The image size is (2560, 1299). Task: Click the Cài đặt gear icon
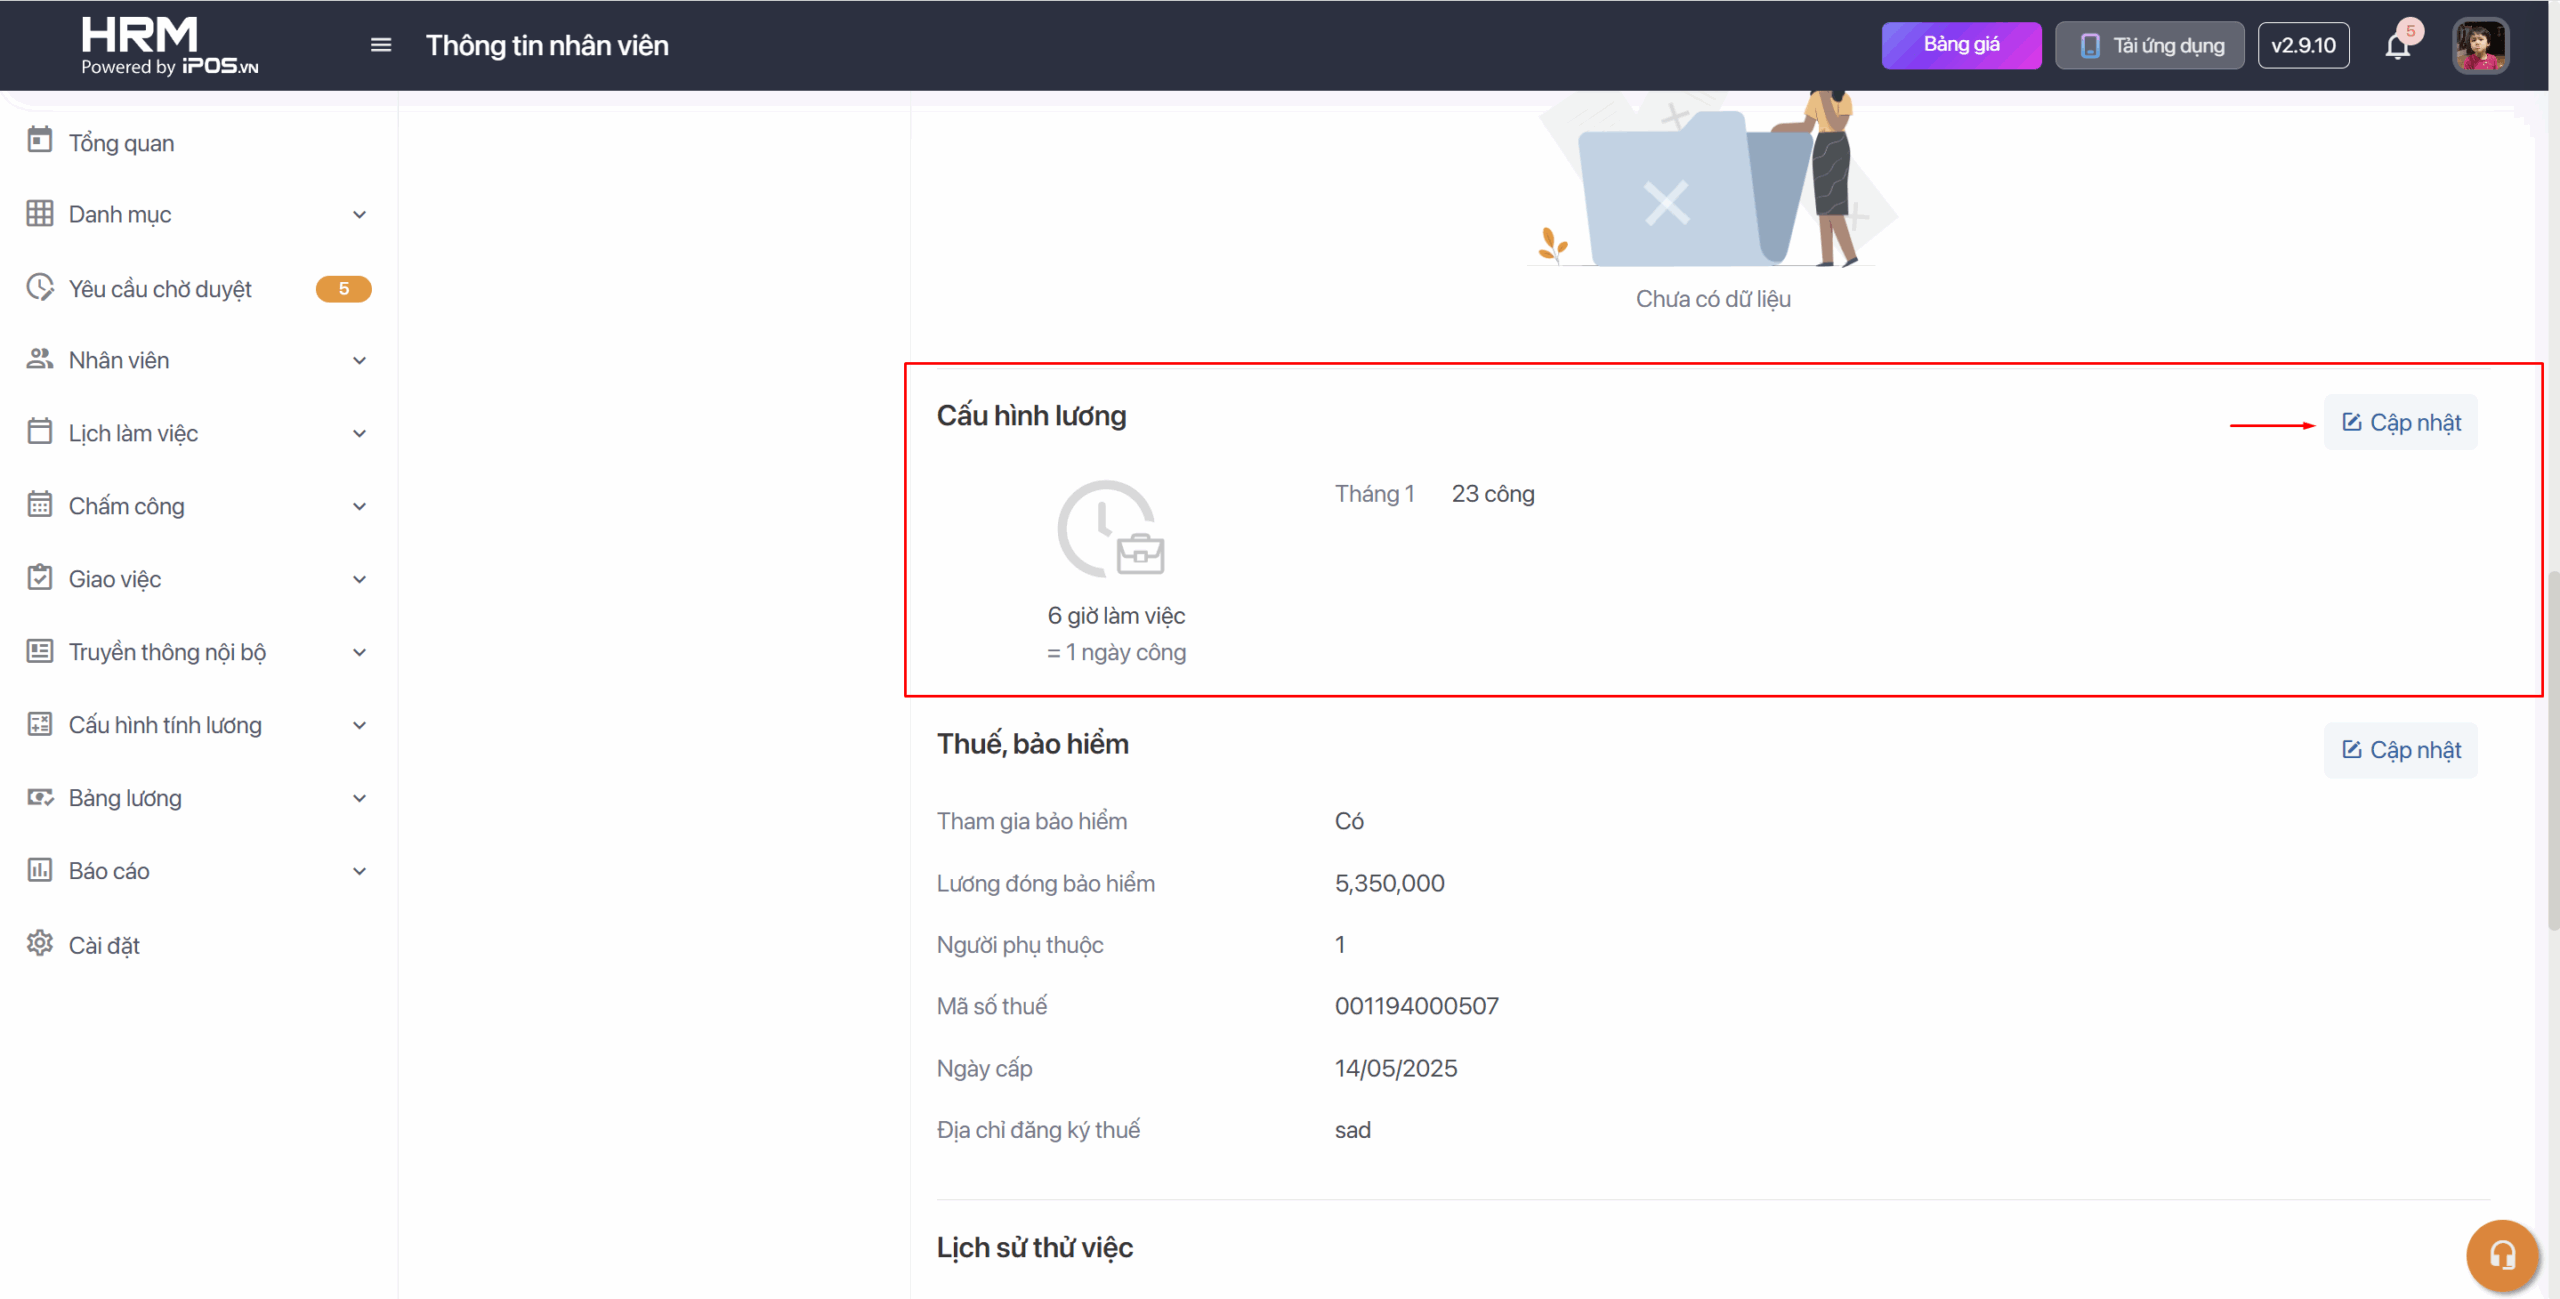click(x=40, y=944)
